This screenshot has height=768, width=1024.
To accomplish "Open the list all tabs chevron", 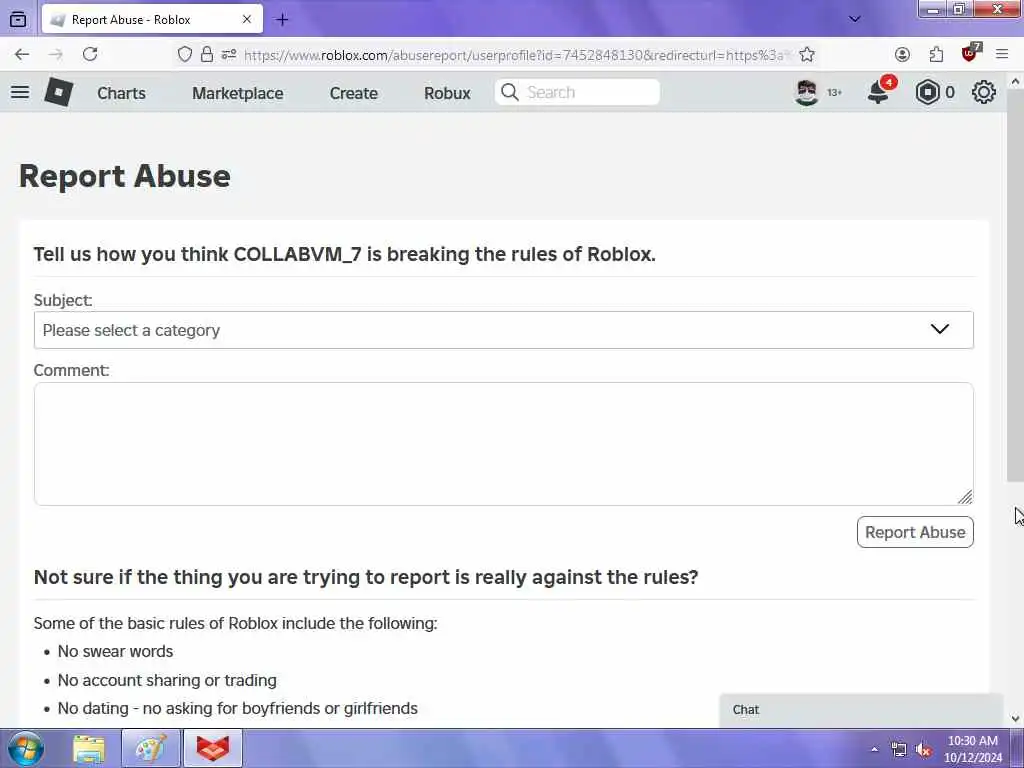I will tap(854, 19).
